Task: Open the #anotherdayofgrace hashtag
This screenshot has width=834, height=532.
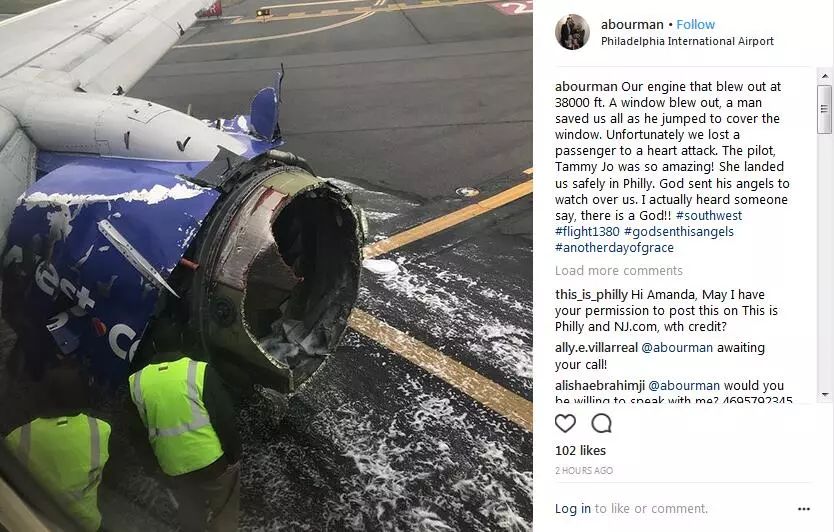Action: [x=614, y=247]
